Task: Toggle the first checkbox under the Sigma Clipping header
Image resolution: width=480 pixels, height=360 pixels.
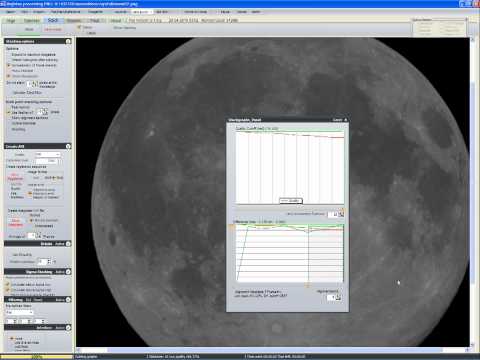Action: [8, 285]
